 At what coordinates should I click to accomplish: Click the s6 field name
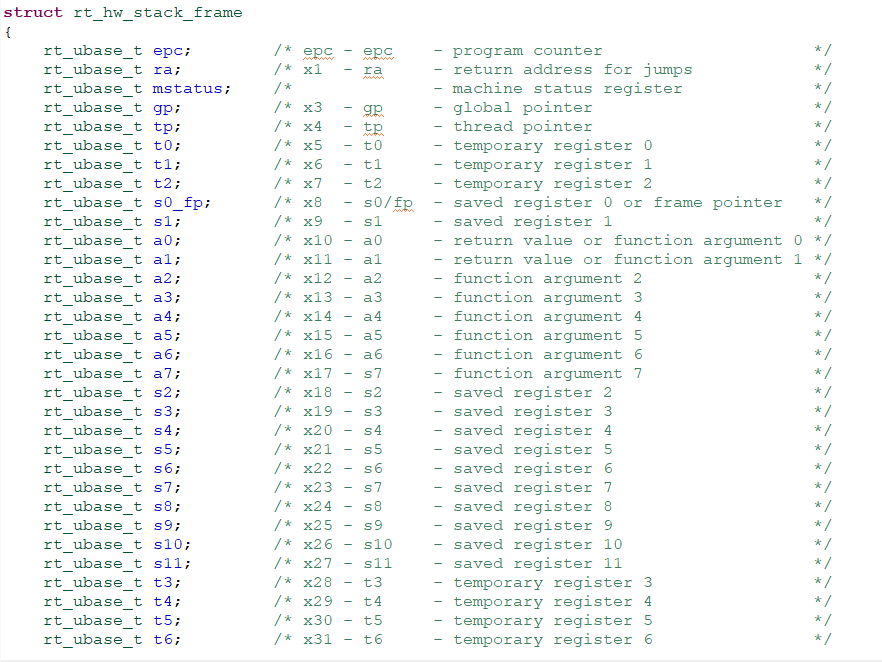[163, 469]
